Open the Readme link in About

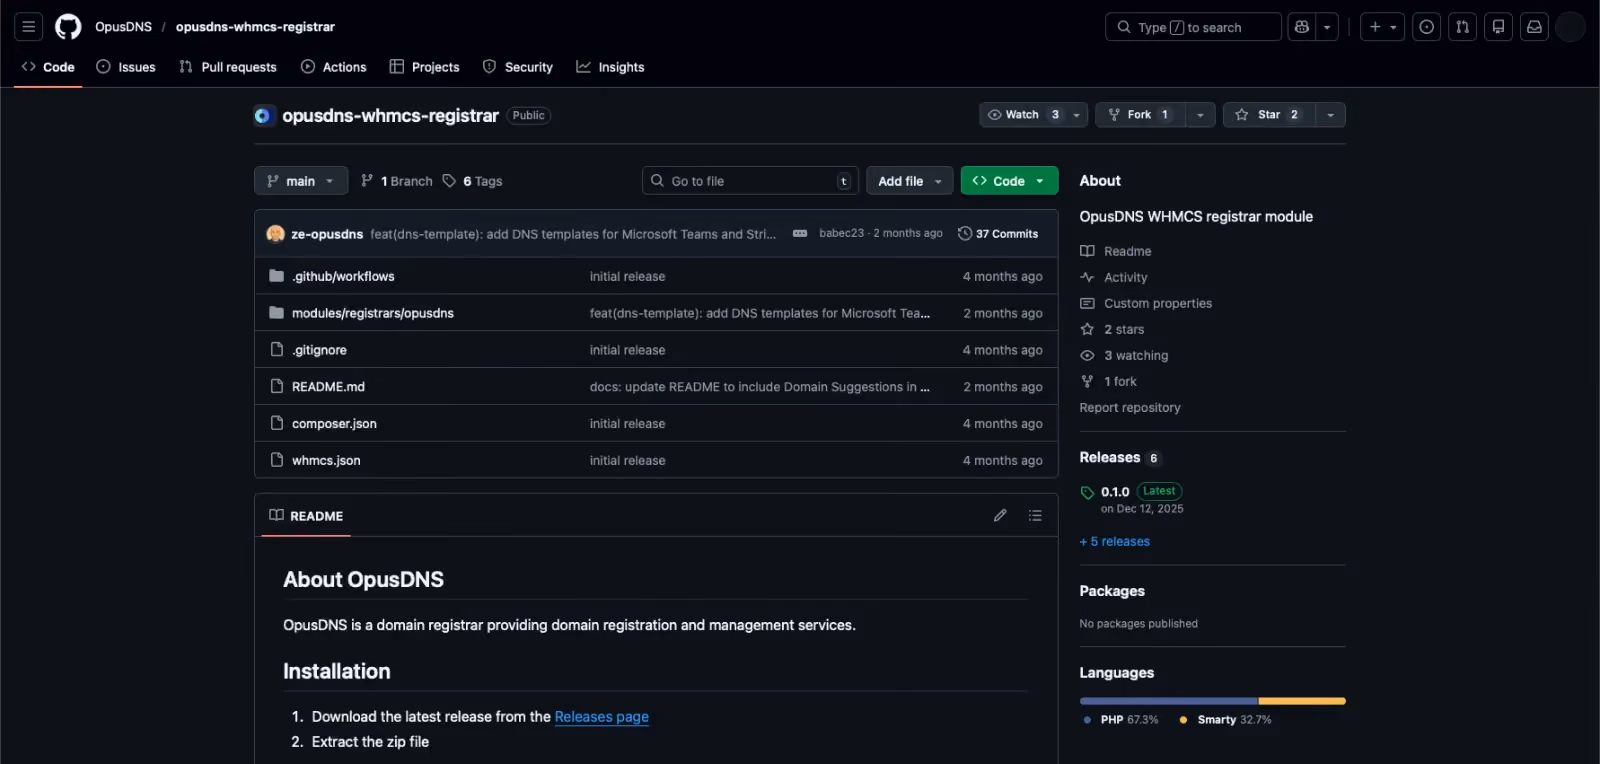click(x=1116, y=252)
